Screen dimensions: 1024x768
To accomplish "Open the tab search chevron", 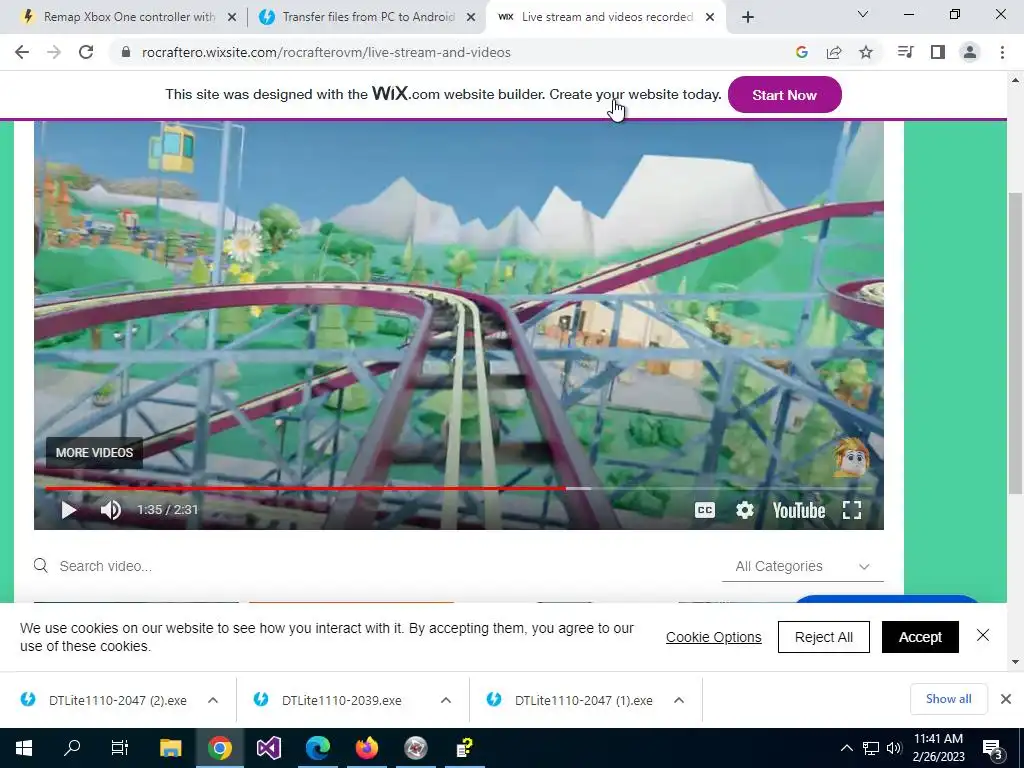I will coord(862,14).
